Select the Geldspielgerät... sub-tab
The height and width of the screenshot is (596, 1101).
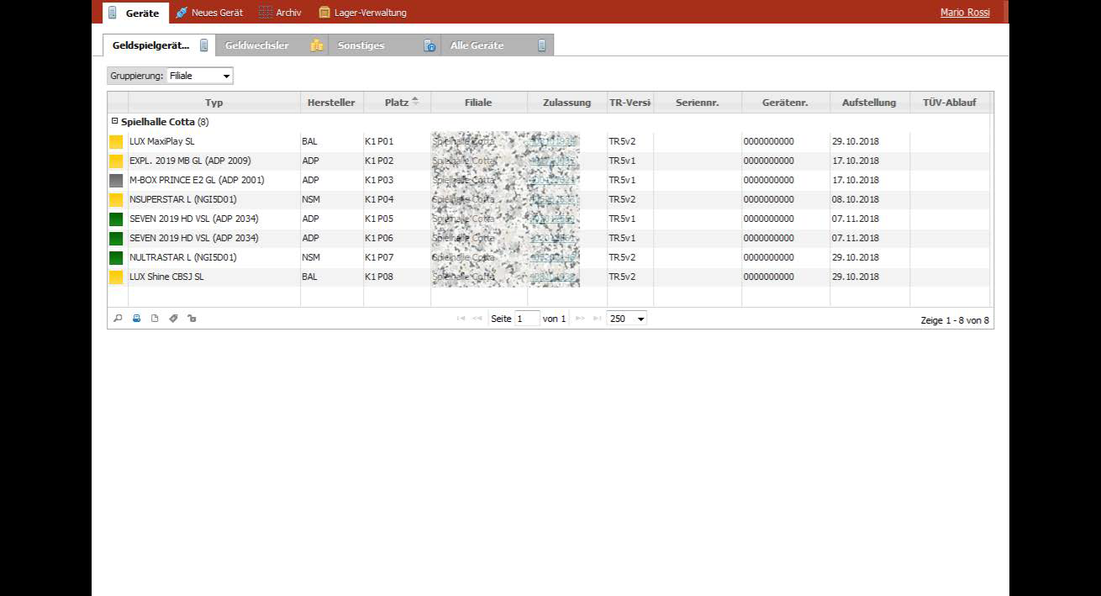[159, 46]
